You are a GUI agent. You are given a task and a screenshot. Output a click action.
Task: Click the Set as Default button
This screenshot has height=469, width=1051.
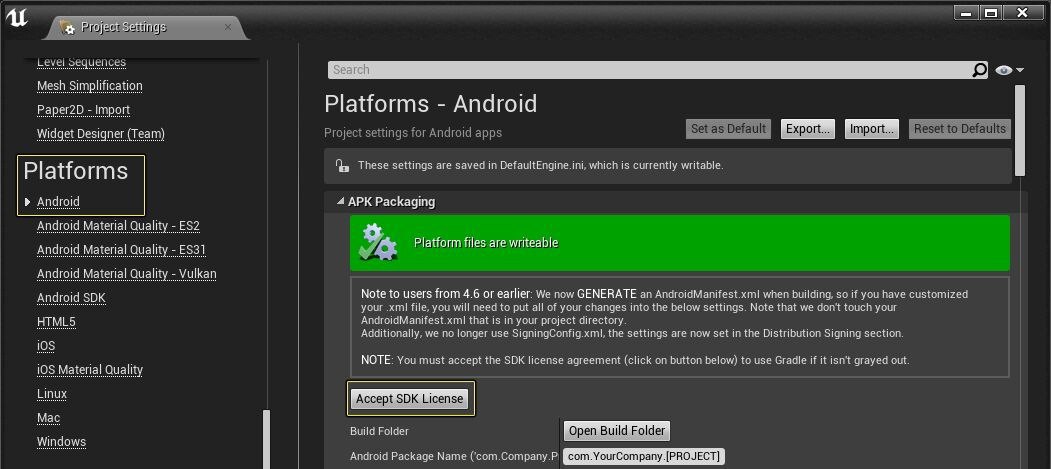pos(728,129)
